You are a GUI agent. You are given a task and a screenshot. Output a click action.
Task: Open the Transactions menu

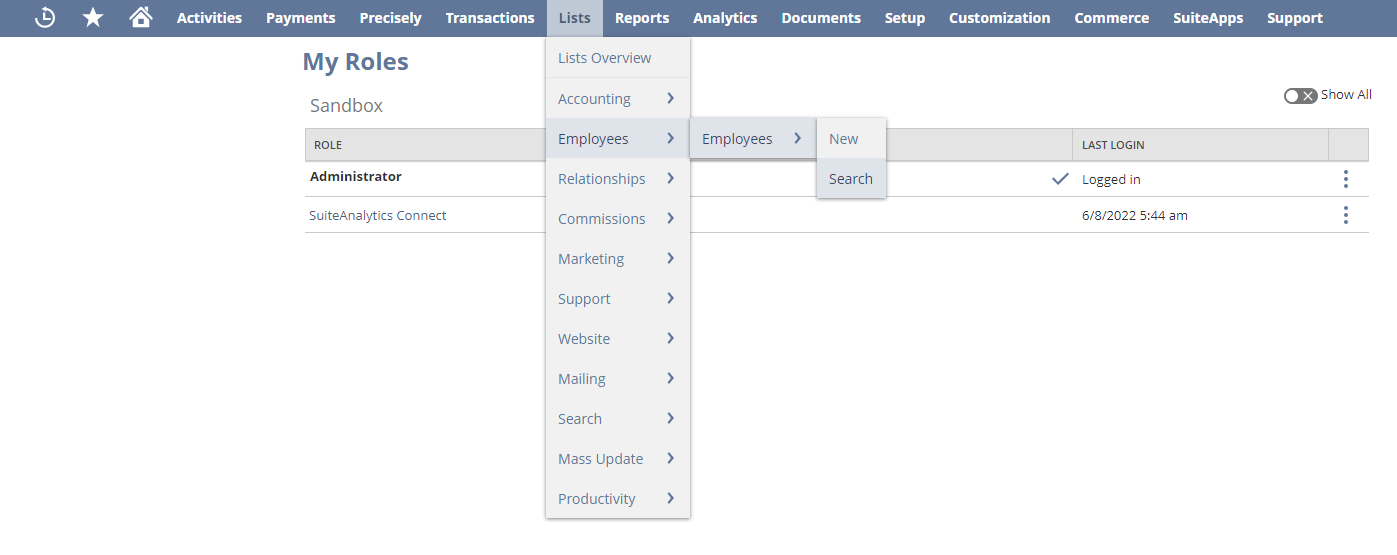pos(490,18)
